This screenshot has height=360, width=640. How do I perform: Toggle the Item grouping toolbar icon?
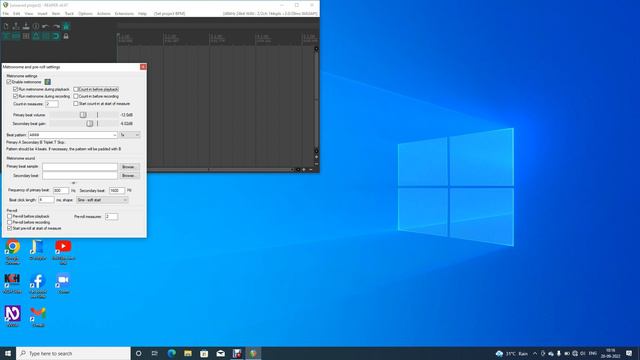[16, 36]
